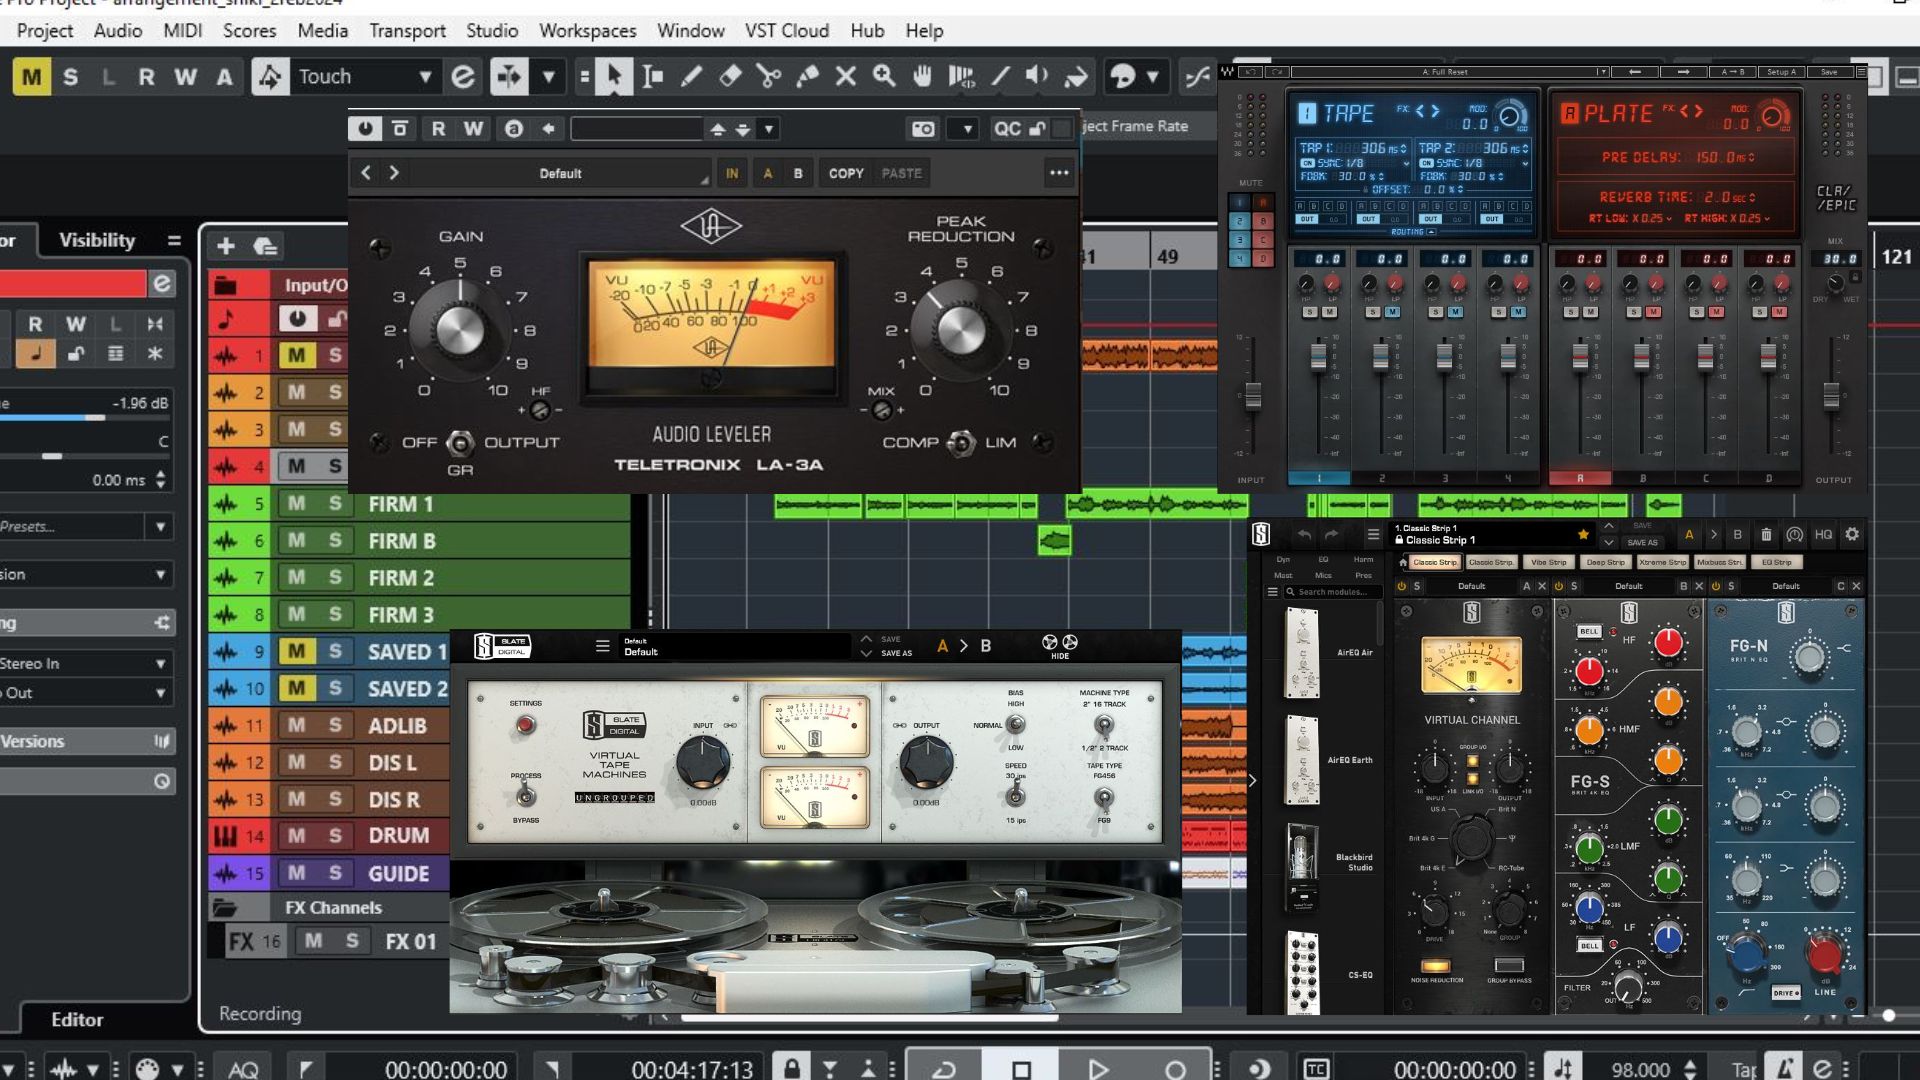Screen dimensions: 1920x1080
Task: Open the Transport menu
Action: pos(407,31)
